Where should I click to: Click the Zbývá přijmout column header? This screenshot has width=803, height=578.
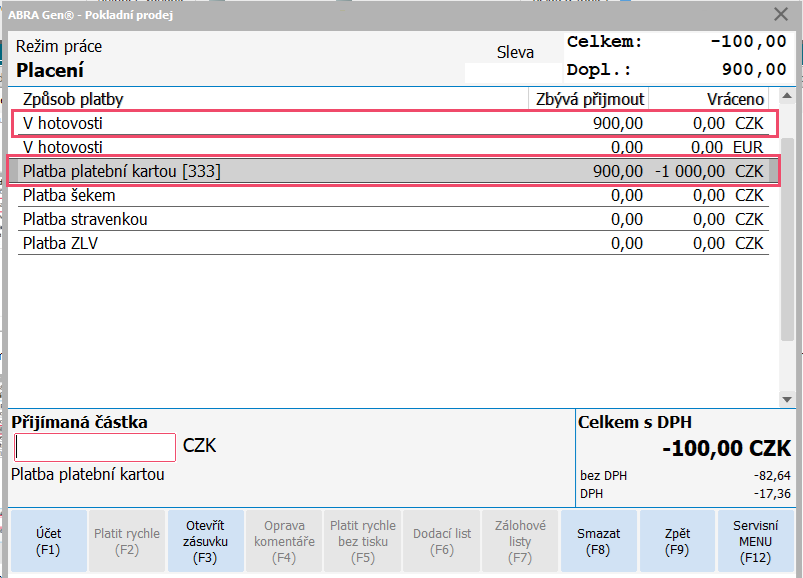[x=589, y=99]
